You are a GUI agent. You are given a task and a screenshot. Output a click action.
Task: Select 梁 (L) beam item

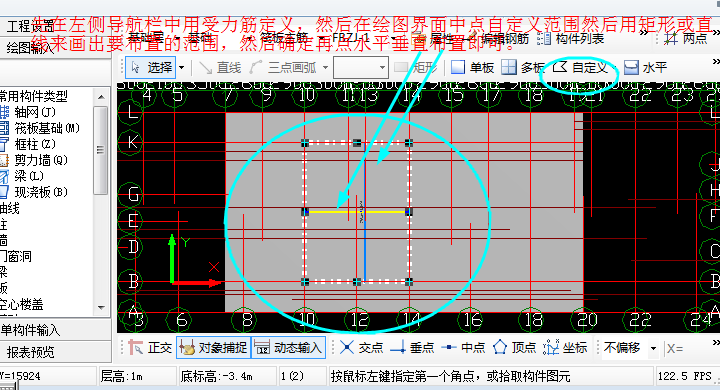(22, 176)
